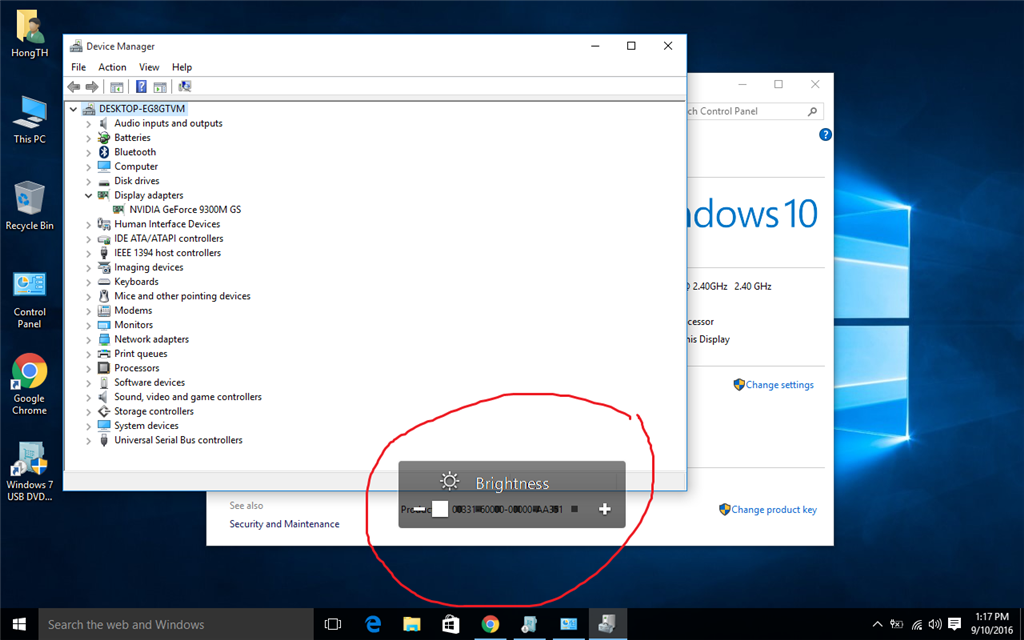Select the Monitors tree item
Image resolution: width=1024 pixels, height=640 pixels.
(x=133, y=325)
